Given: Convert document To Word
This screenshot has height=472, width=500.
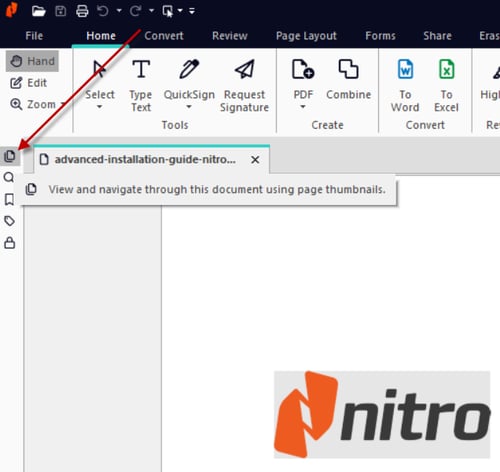Looking at the screenshot, I should point(405,86).
